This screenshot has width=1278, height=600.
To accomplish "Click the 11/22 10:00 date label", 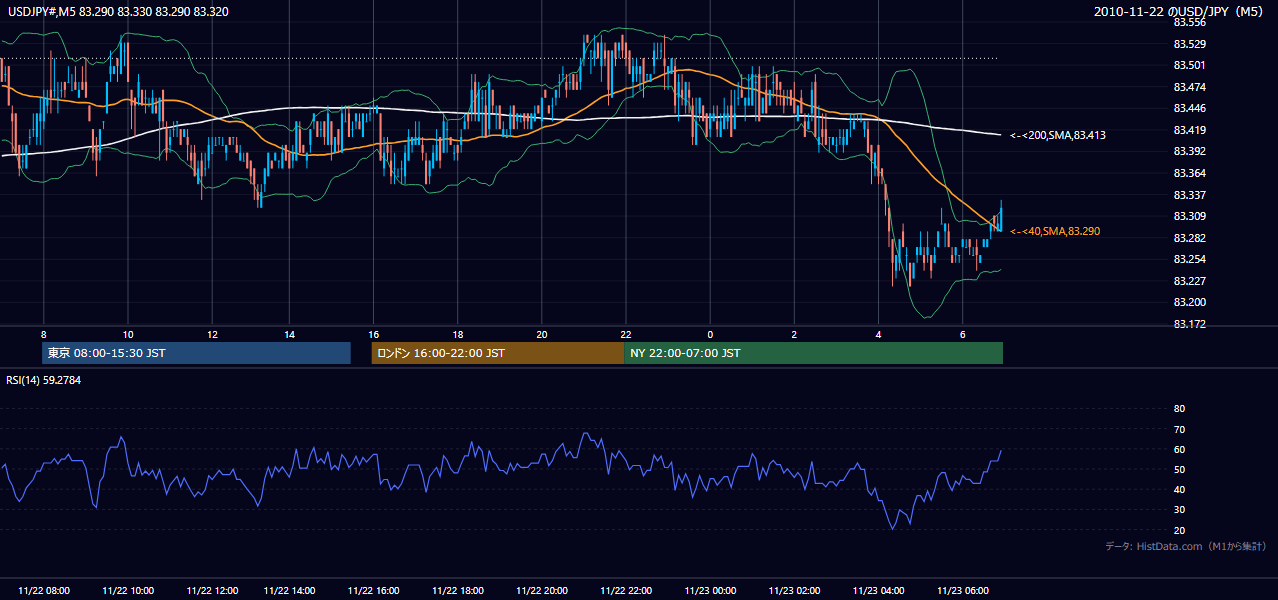I will [x=128, y=591].
